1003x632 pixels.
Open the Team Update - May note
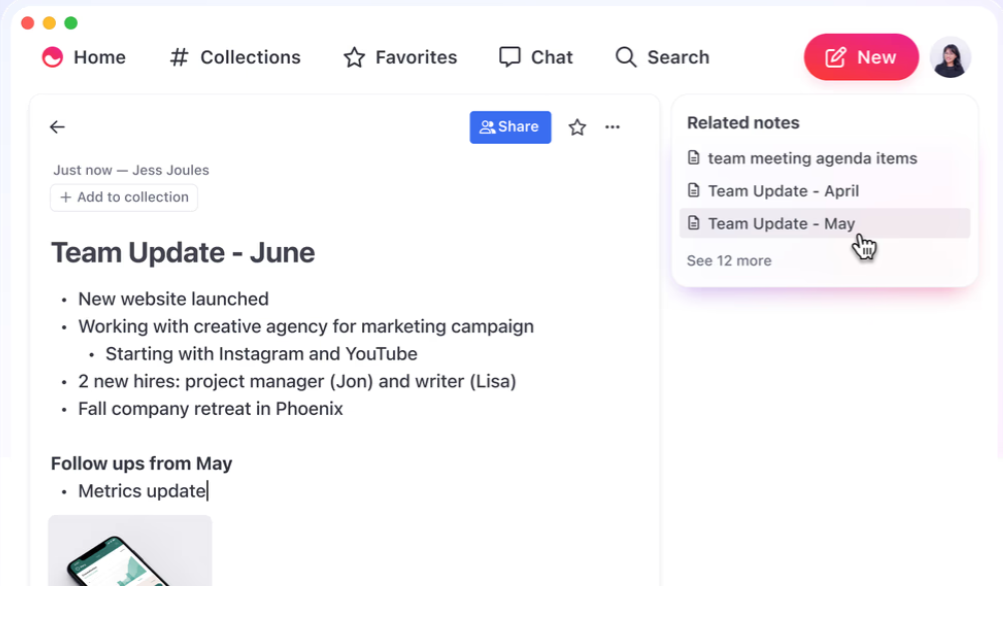coord(781,224)
